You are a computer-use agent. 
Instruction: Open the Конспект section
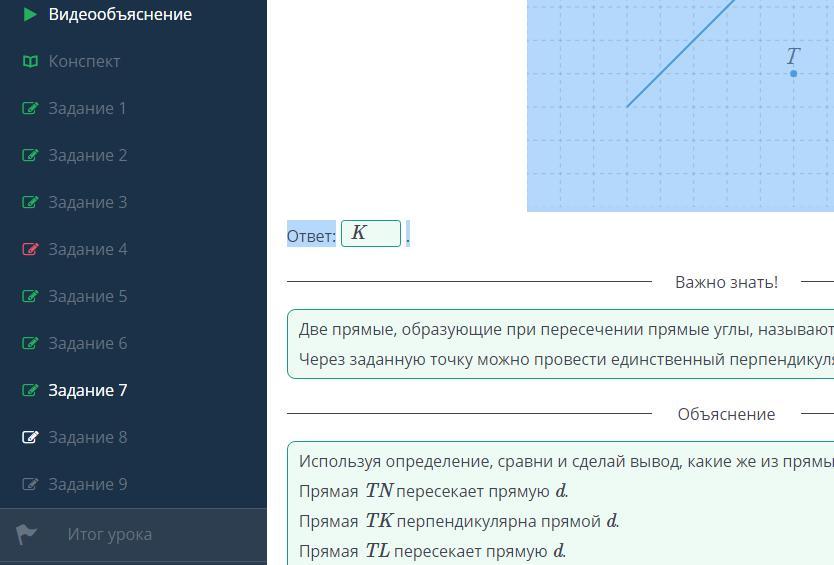coord(84,61)
